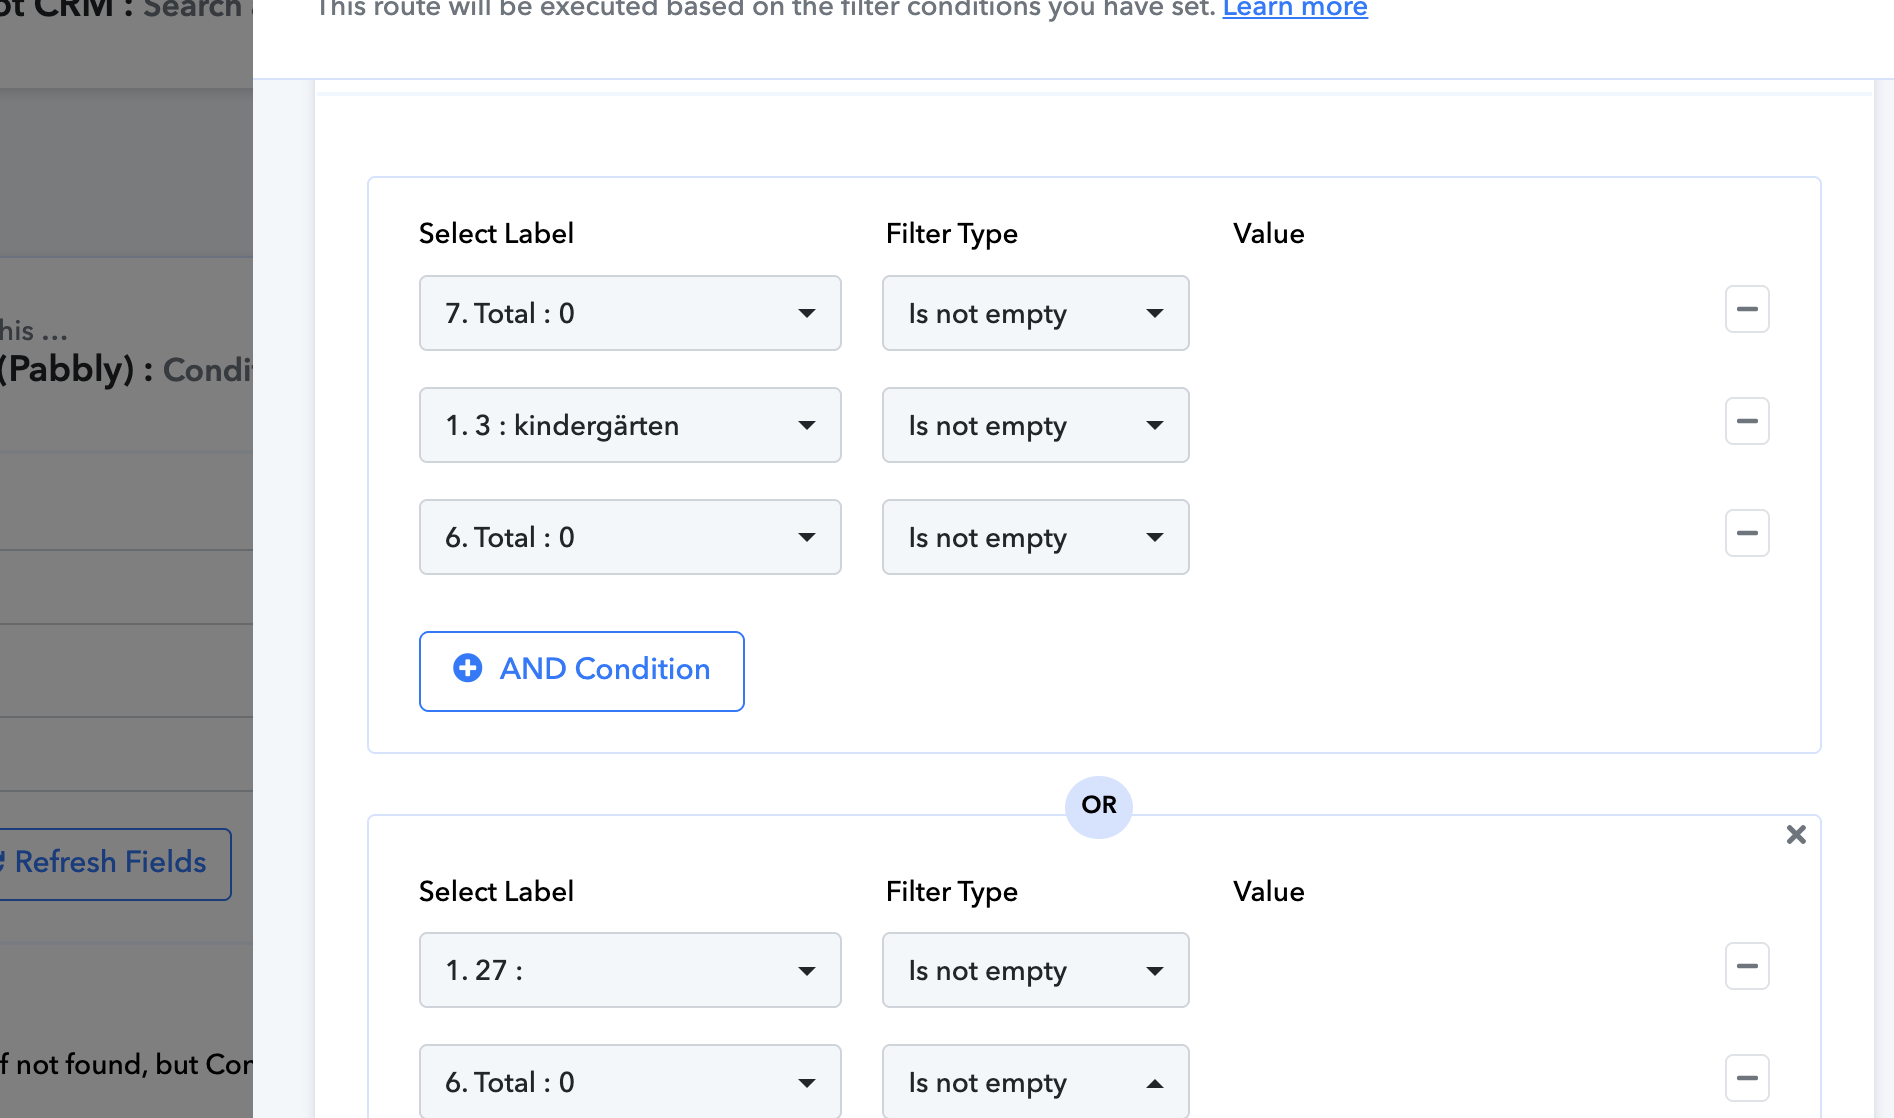Click the OR separator badge
The width and height of the screenshot is (1894, 1118).
click(1098, 806)
